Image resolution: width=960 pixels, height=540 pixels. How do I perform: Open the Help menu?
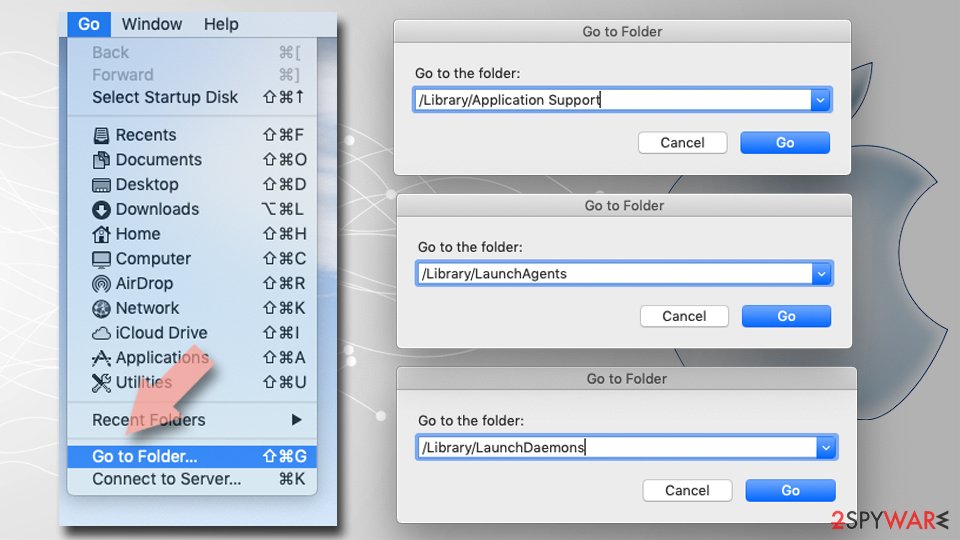(221, 24)
